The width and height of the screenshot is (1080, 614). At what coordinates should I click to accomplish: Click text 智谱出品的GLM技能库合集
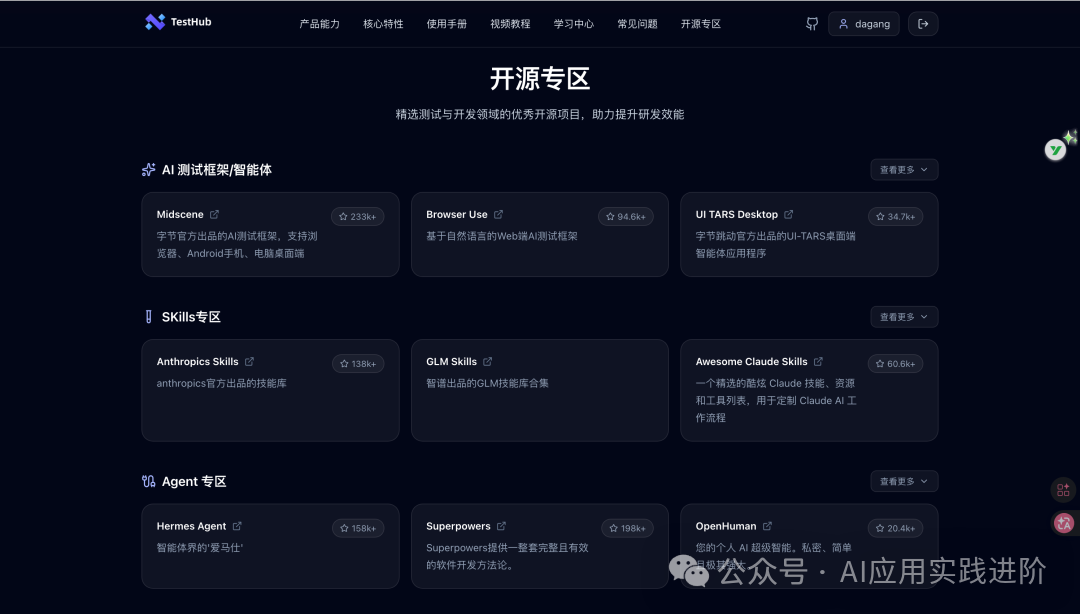tap(487, 383)
